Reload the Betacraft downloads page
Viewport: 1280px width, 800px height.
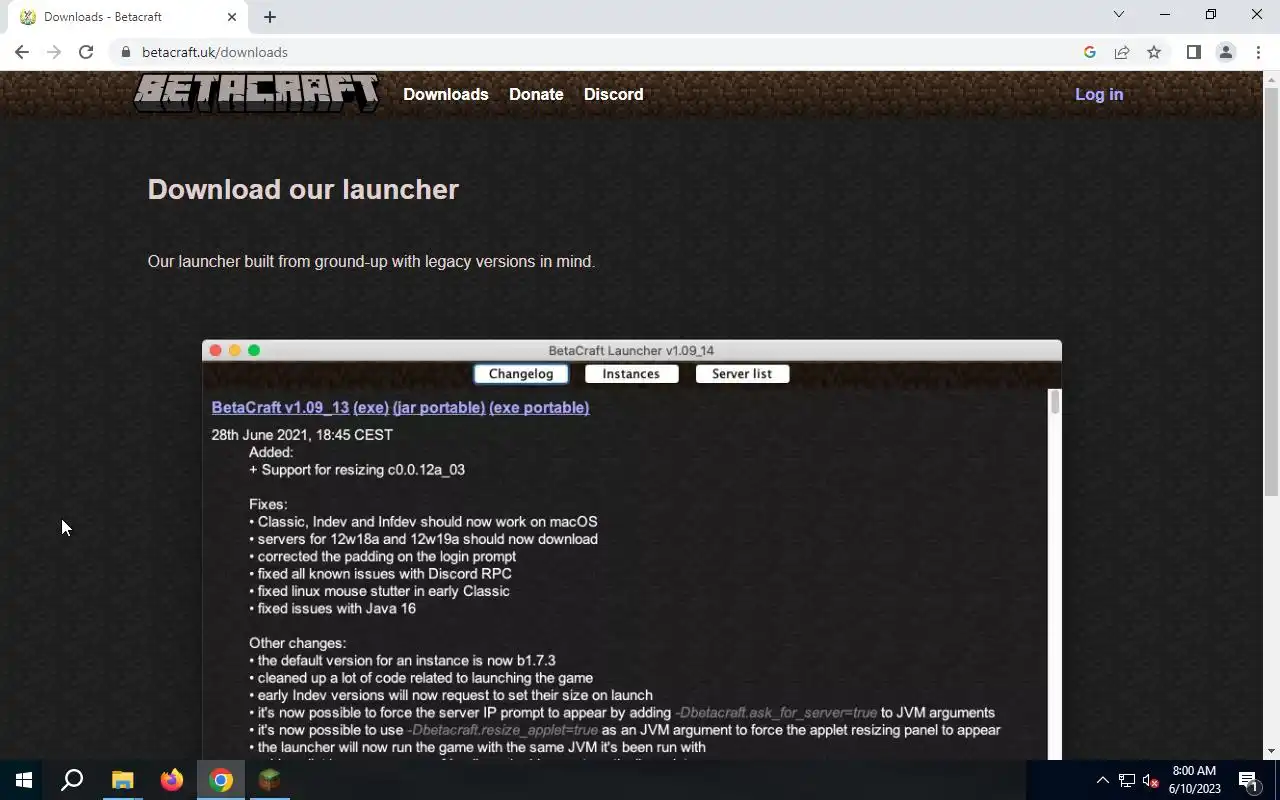pos(86,52)
